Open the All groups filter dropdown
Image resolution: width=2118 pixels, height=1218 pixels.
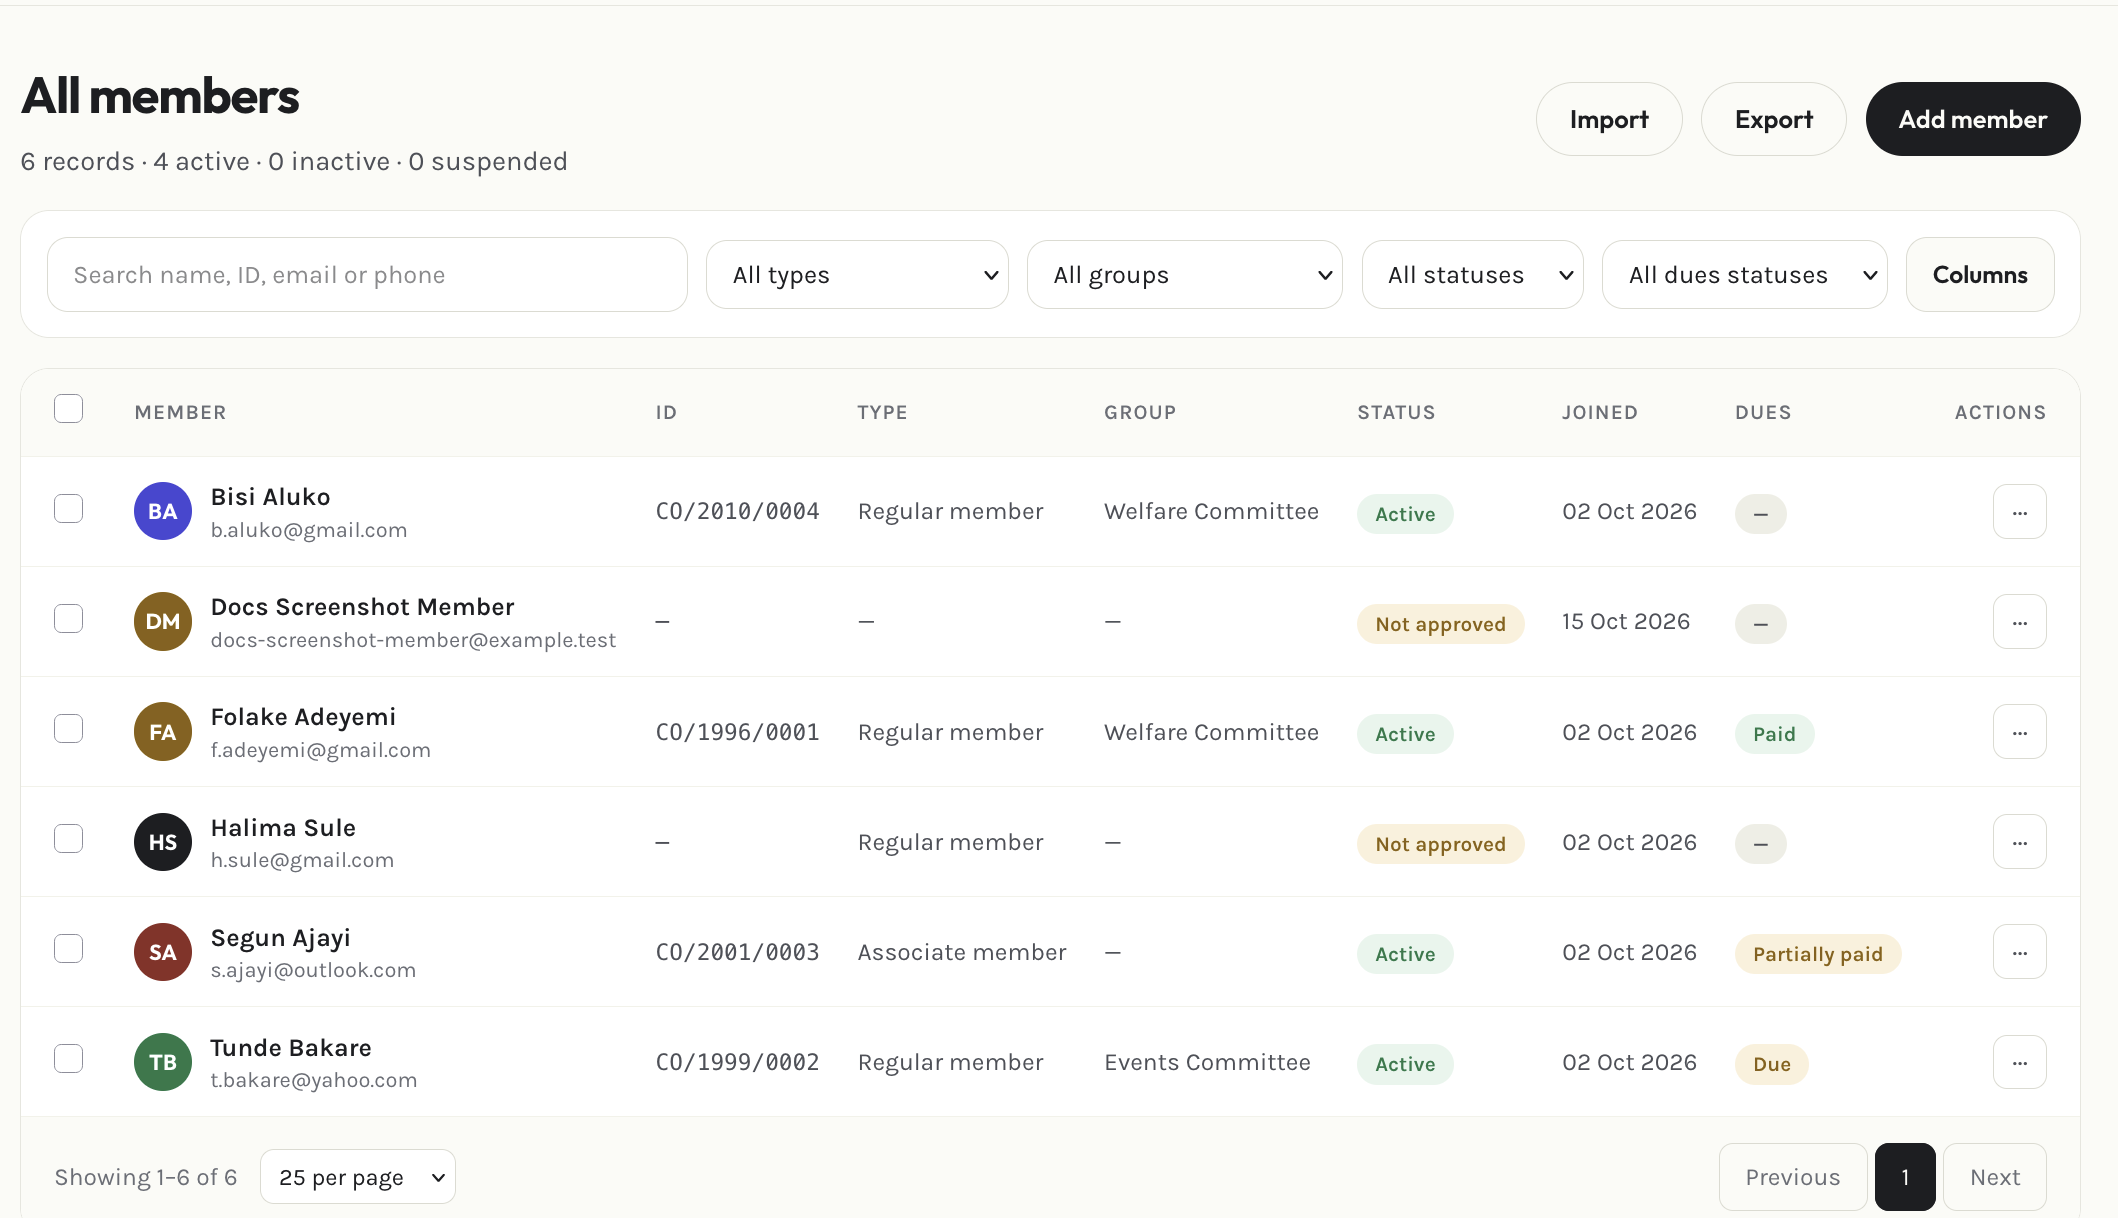(x=1184, y=275)
